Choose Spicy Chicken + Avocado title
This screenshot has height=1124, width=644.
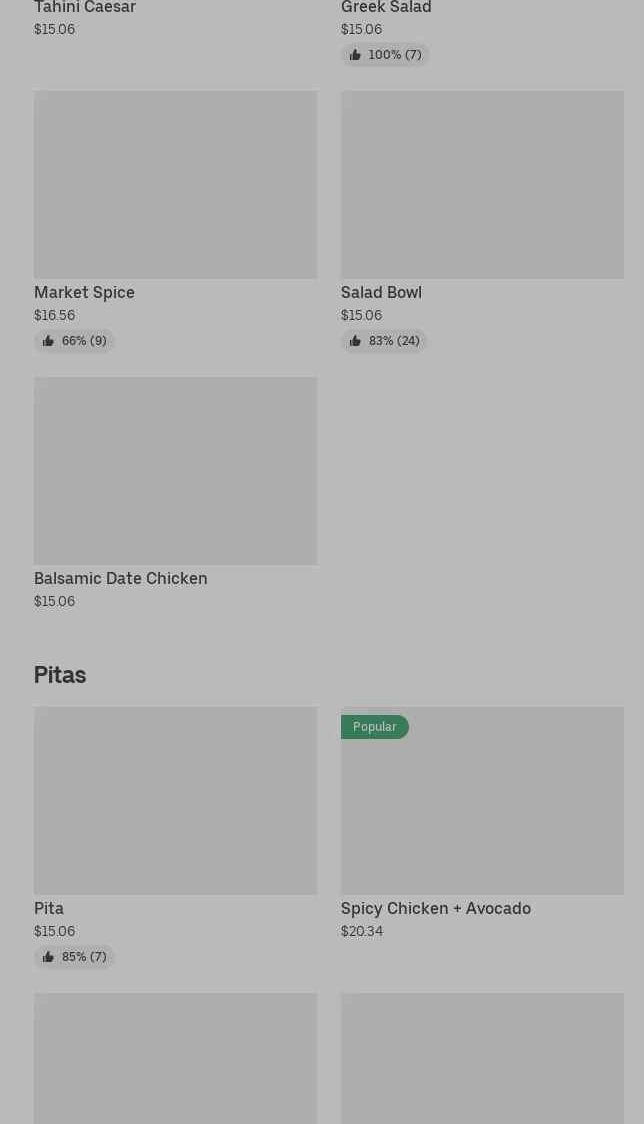(x=436, y=908)
